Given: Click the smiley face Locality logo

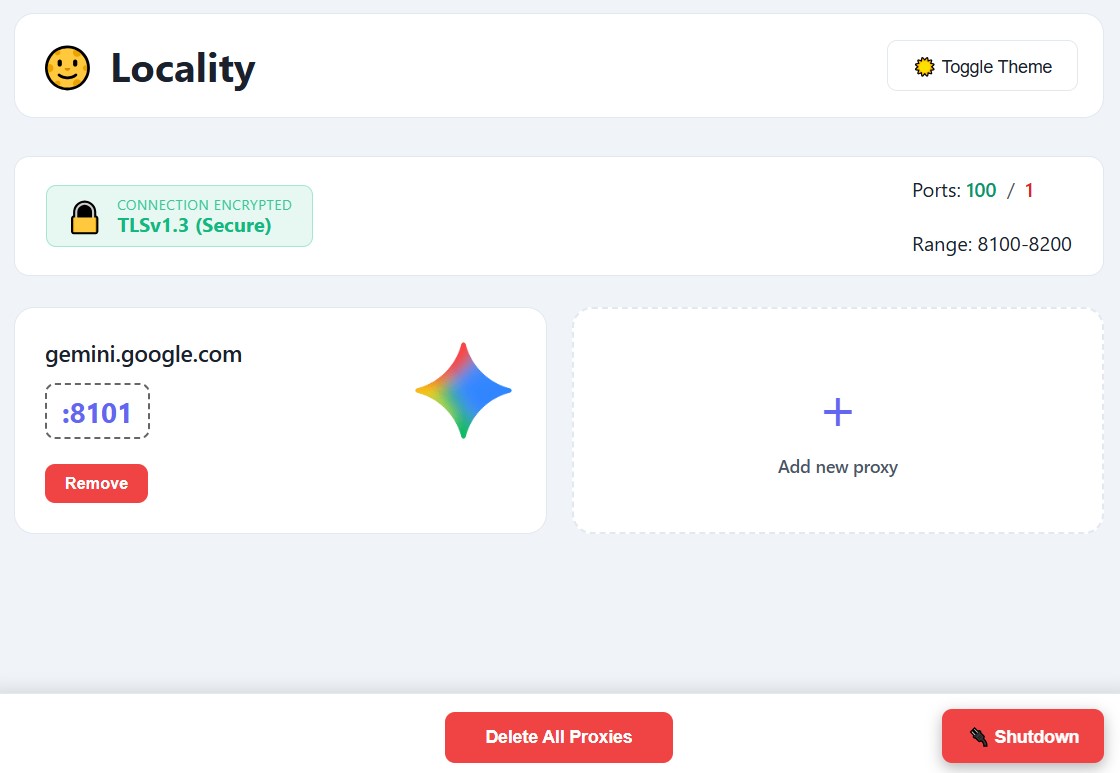Looking at the screenshot, I should pos(68,68).
